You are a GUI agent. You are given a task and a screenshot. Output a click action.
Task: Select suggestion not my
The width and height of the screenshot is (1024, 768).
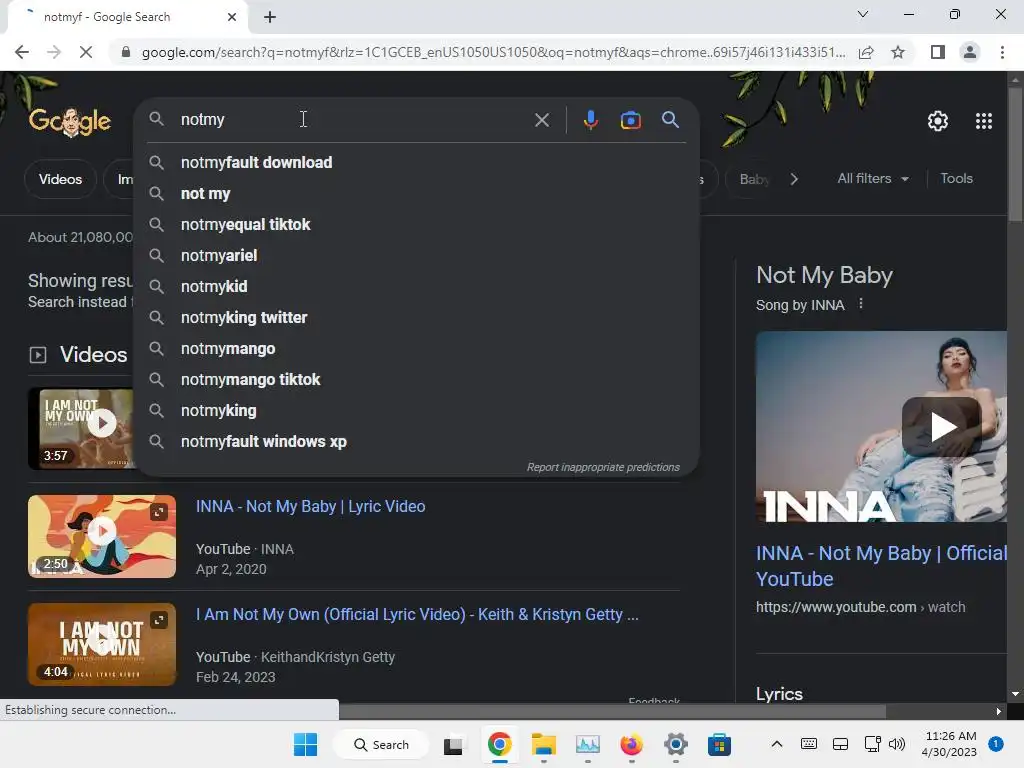pyautogui.click(x=417, y=193)
